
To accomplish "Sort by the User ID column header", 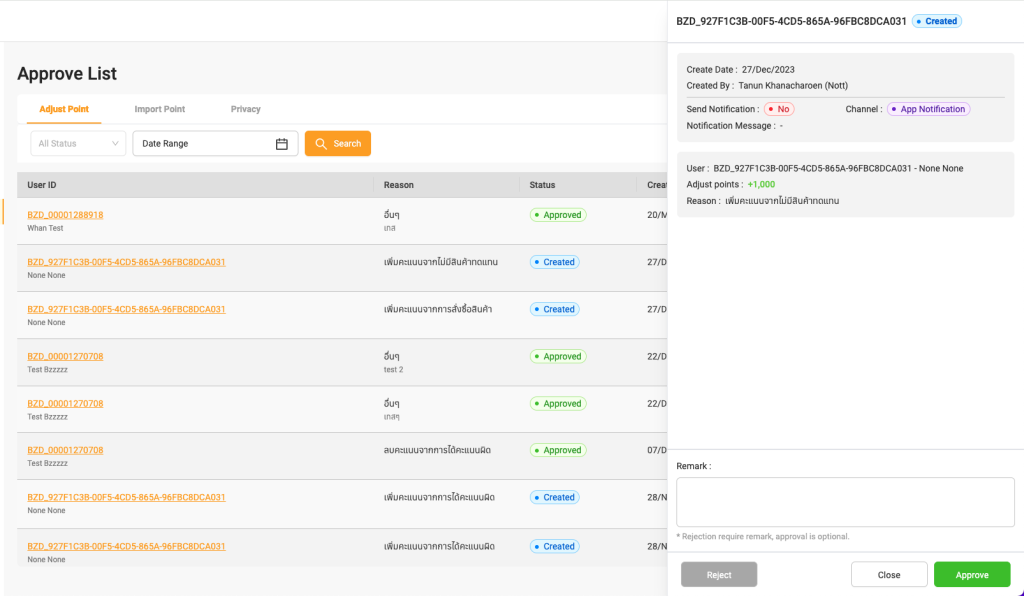I will [42, 185].
